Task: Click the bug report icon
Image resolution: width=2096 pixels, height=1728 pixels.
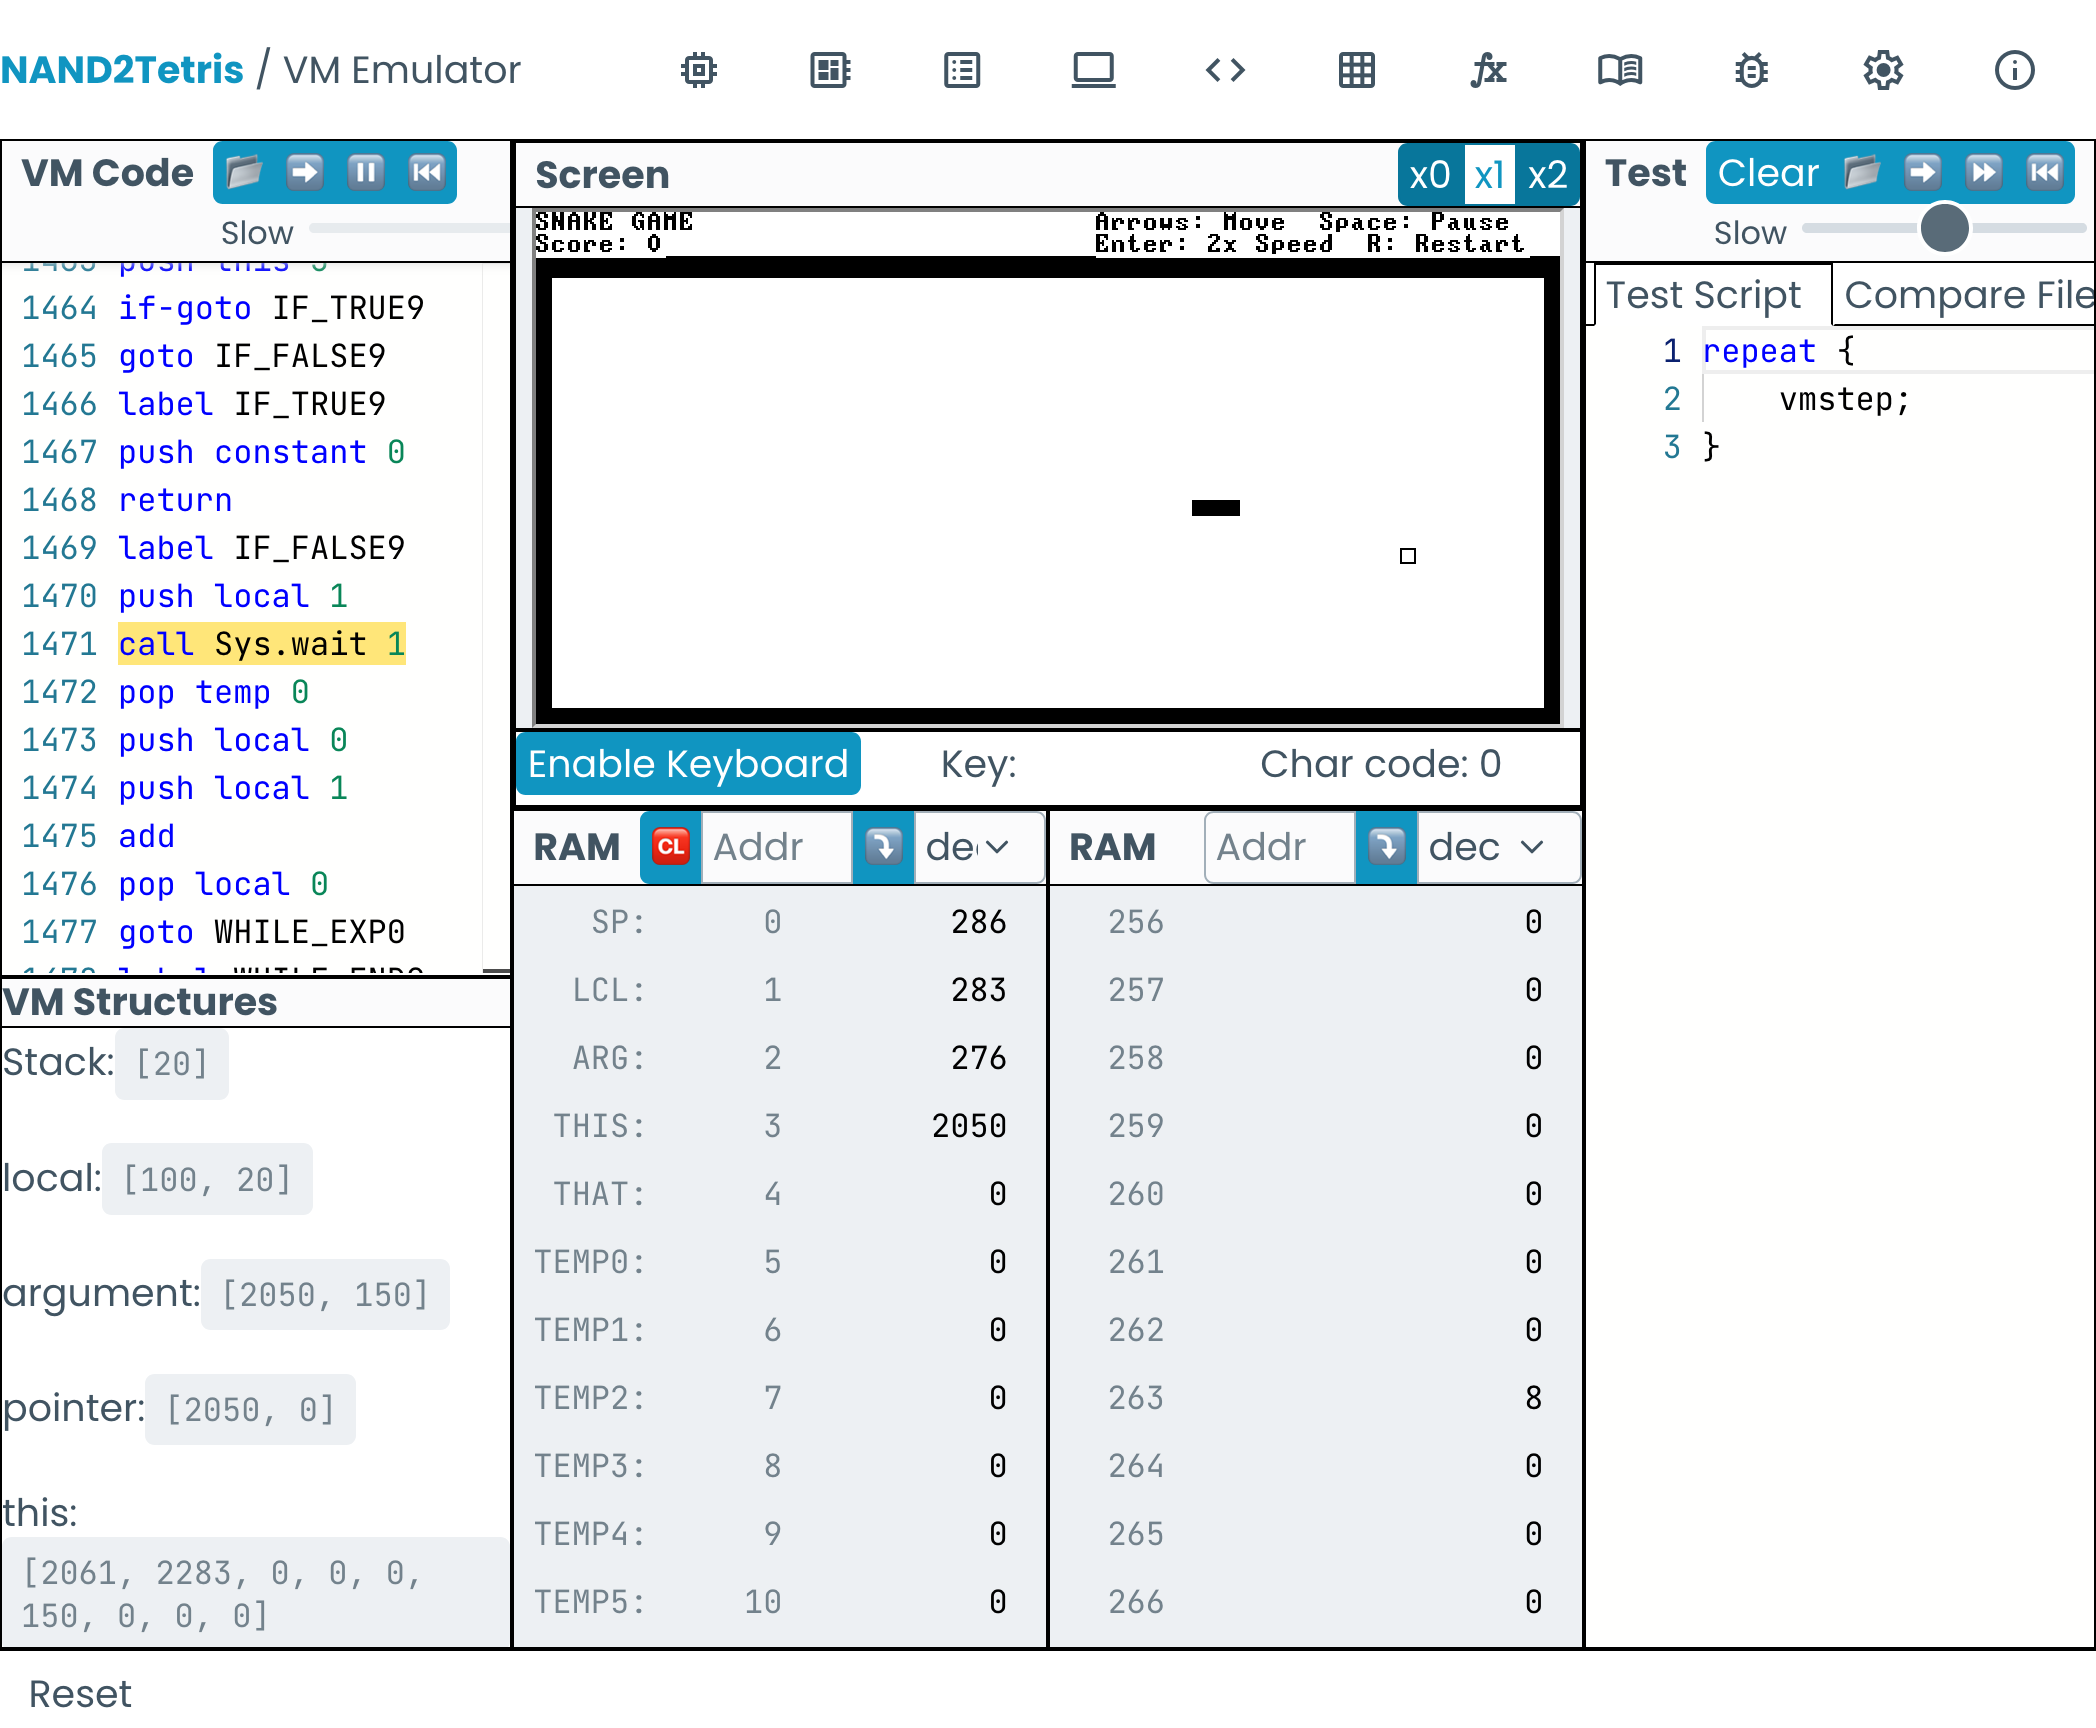Action: point(1751,70)
